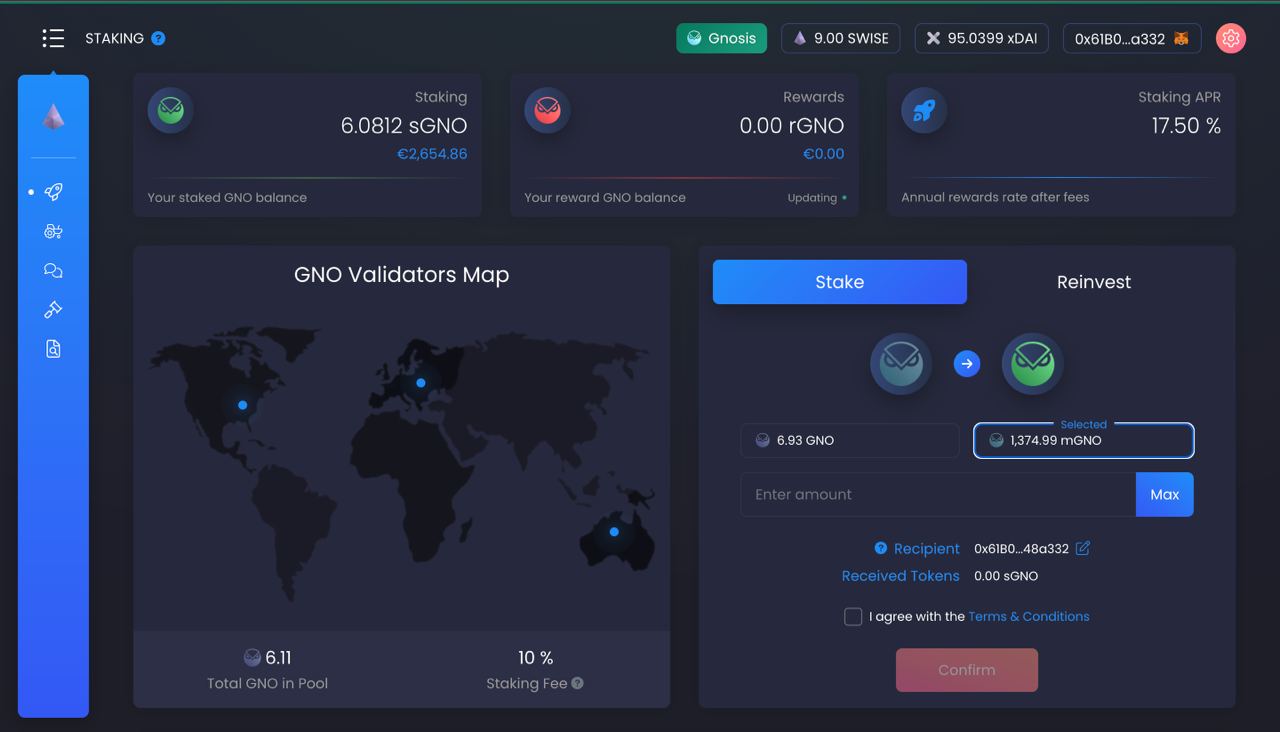Click the Enter amount input field
The height and width of the screenshot is (732, 1280).
click(x=938, y=494)
